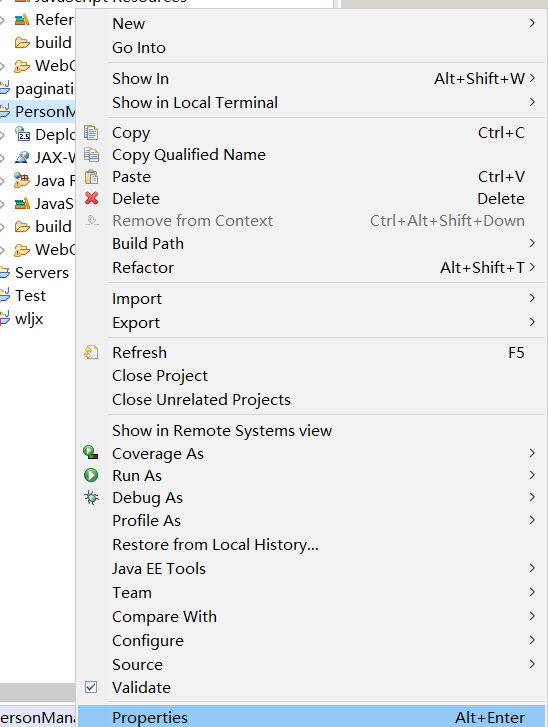Toggle the Validate checkbox
548x727 pixels.
[x=91, y=687]
